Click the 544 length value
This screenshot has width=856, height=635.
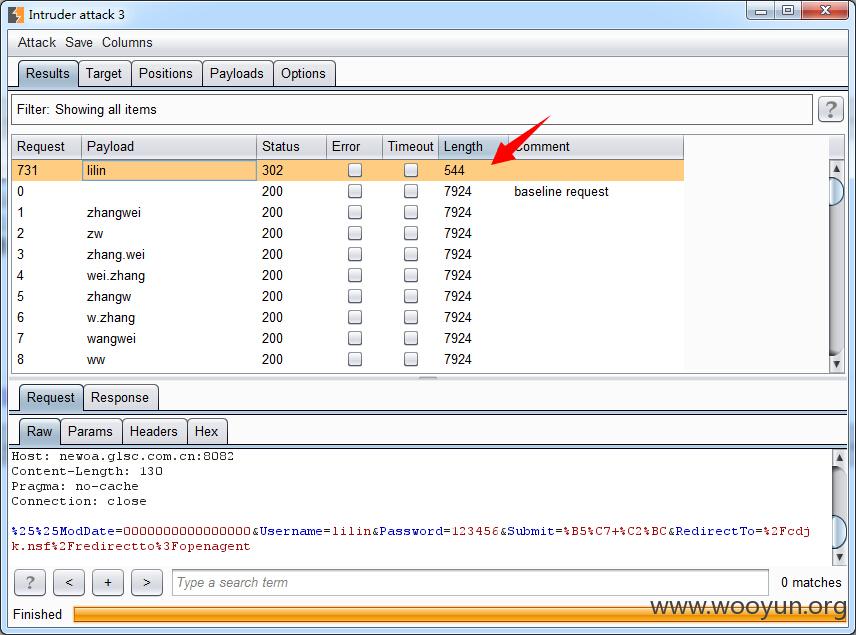click(x=454, y=170)
